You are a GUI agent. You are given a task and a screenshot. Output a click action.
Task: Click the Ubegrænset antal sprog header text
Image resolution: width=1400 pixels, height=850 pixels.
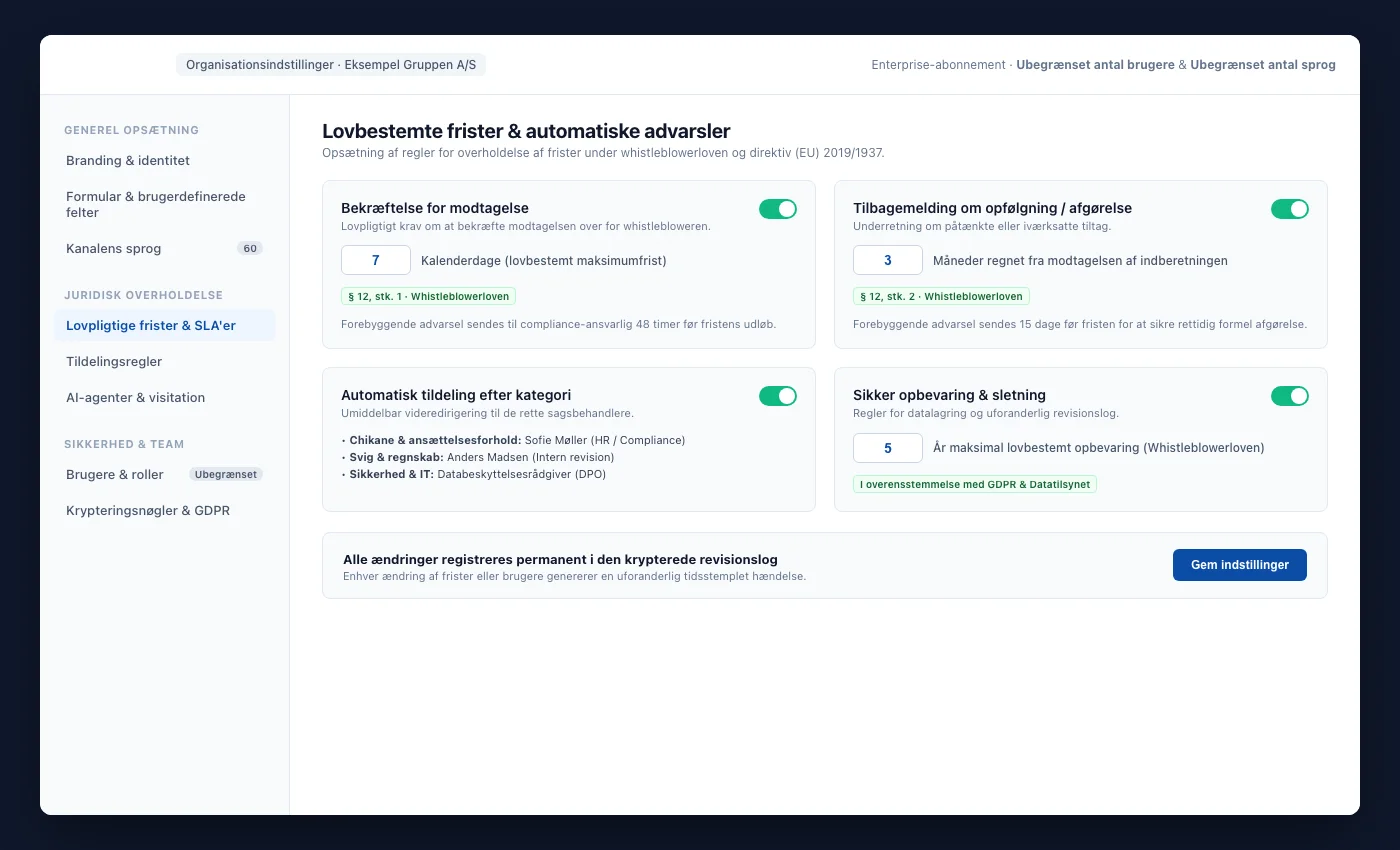point(1263,65)
